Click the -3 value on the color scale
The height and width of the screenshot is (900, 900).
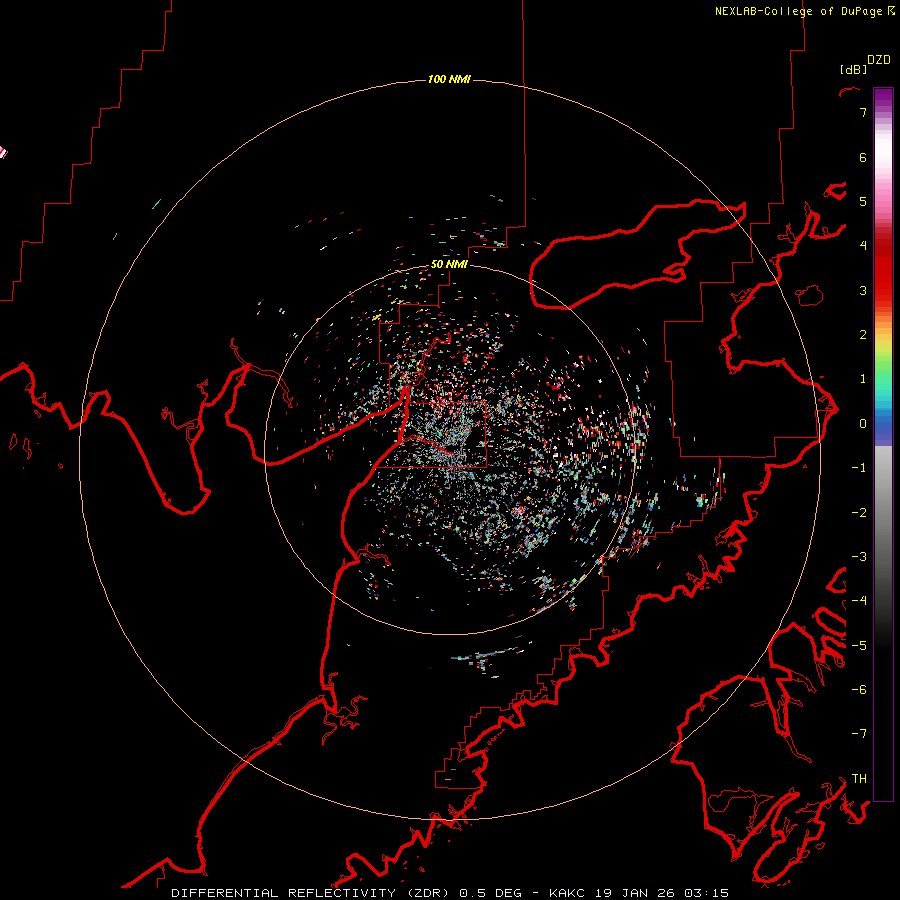[x=859, y=556]
